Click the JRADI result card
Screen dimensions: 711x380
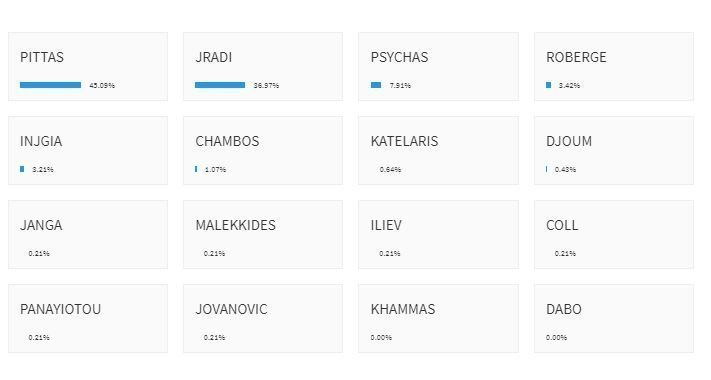pos(263,67)
